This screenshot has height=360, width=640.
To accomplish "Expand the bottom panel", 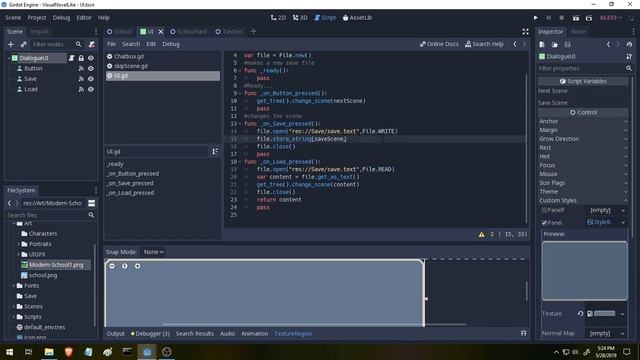I will 524,333.
